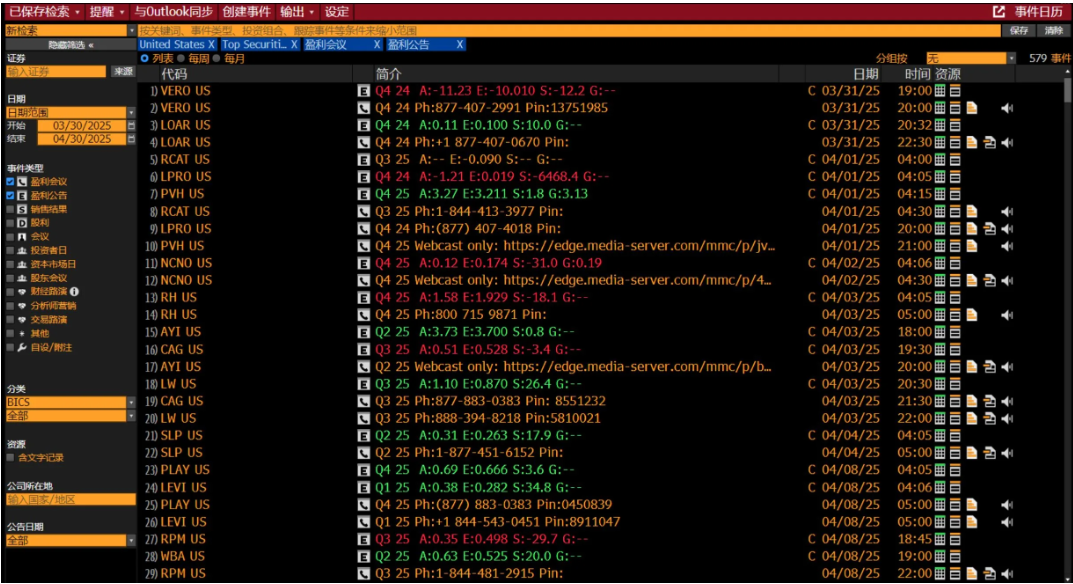Viewport: 1073px width, 584px height.
Task: Open start date calendar picker
Action: click(x=131, y=126)
